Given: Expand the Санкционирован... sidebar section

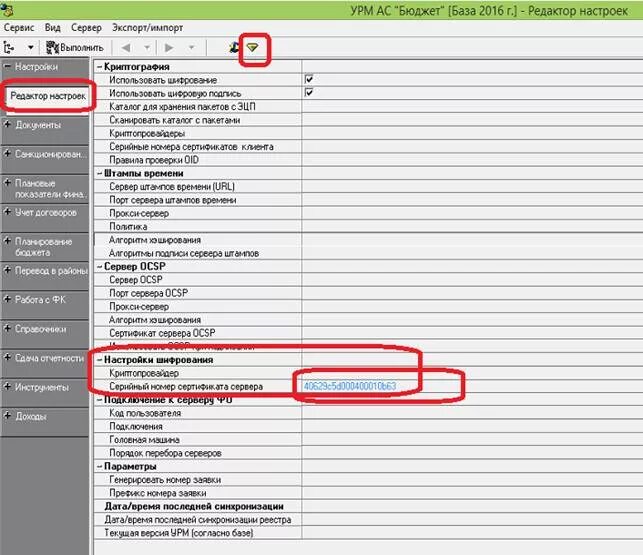Looking at the screenshot, I should tap(7, 153).
